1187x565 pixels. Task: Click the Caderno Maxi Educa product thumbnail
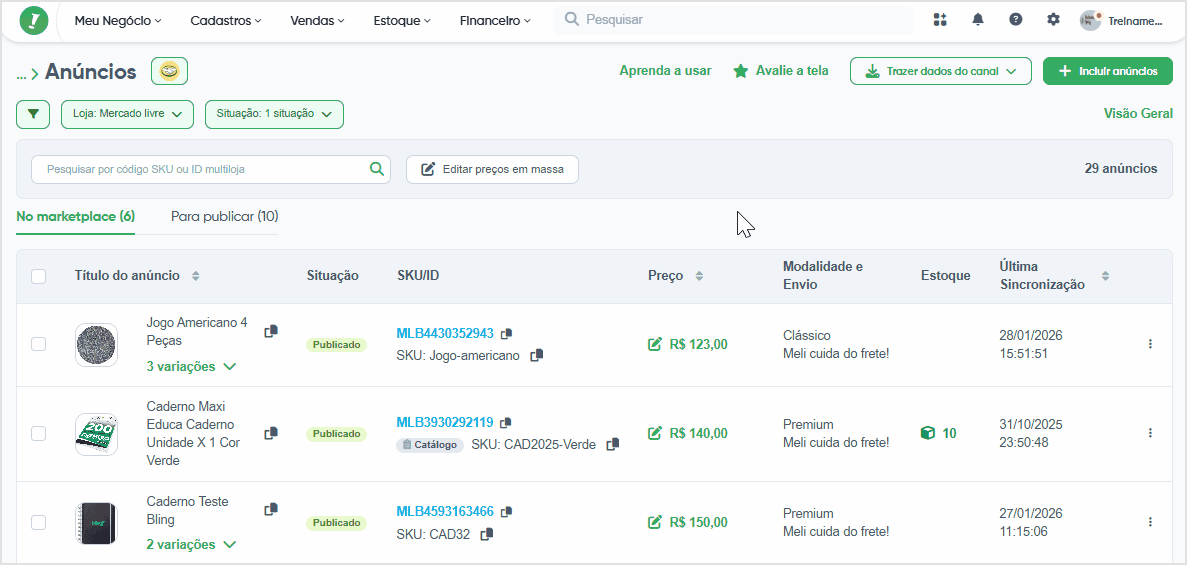click(x=96, y=434)
